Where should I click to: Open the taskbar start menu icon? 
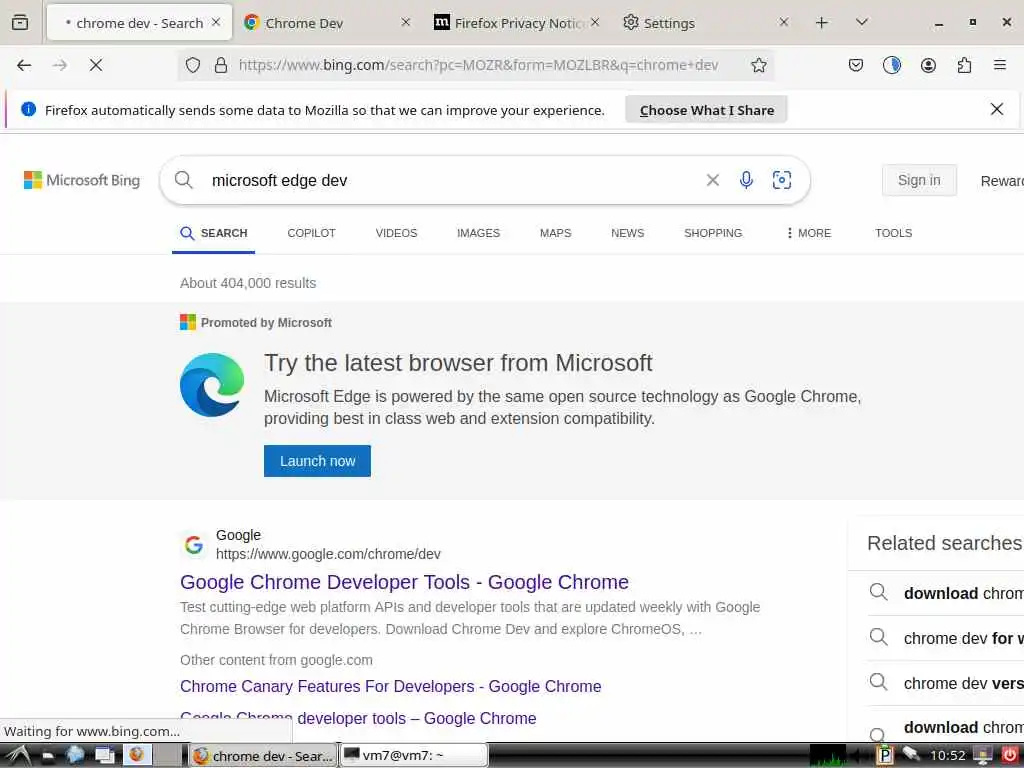point(18,755)
